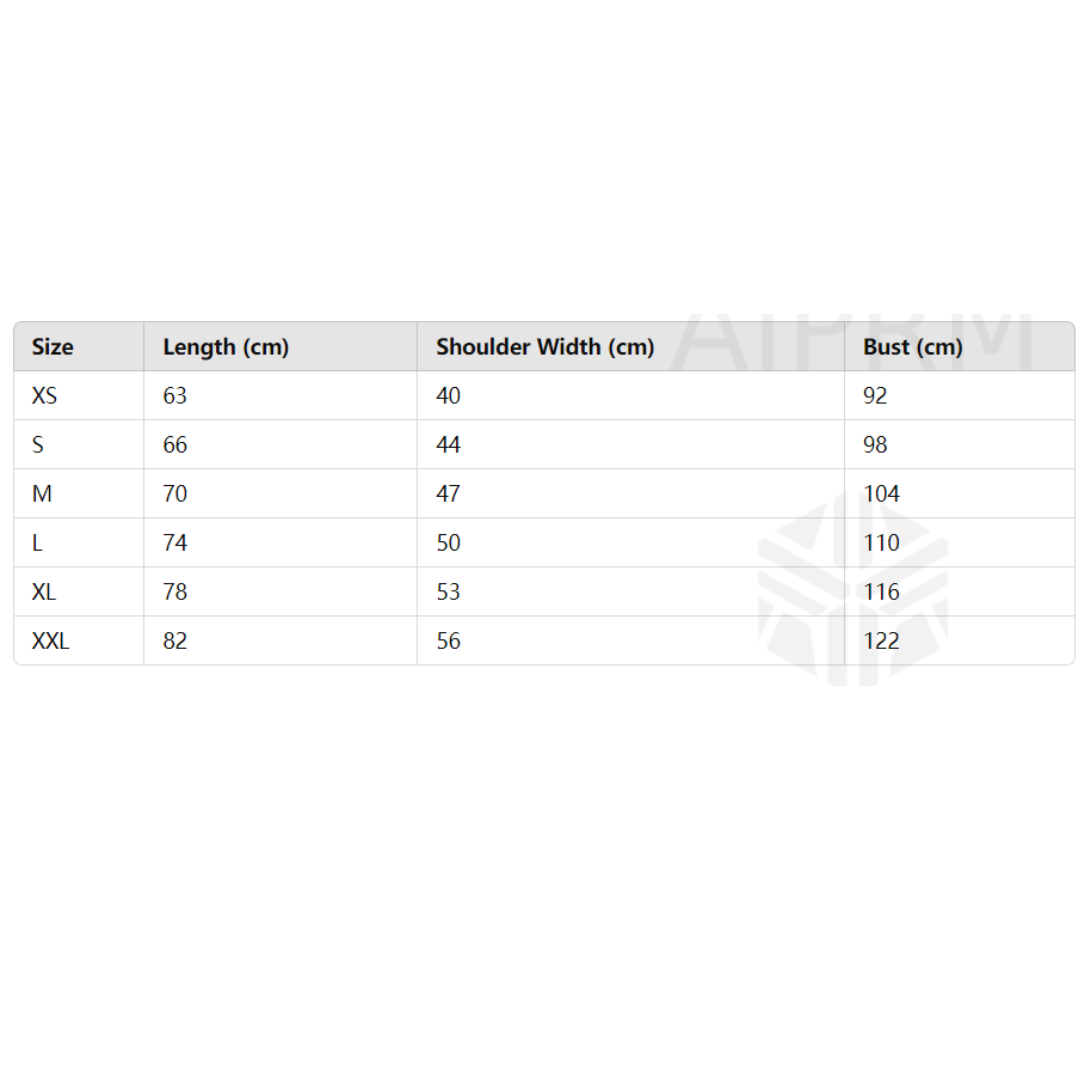Click the Length (cm) column header
The width and height of the screenshot is (1080, 1080).
[x=226, y=347]
